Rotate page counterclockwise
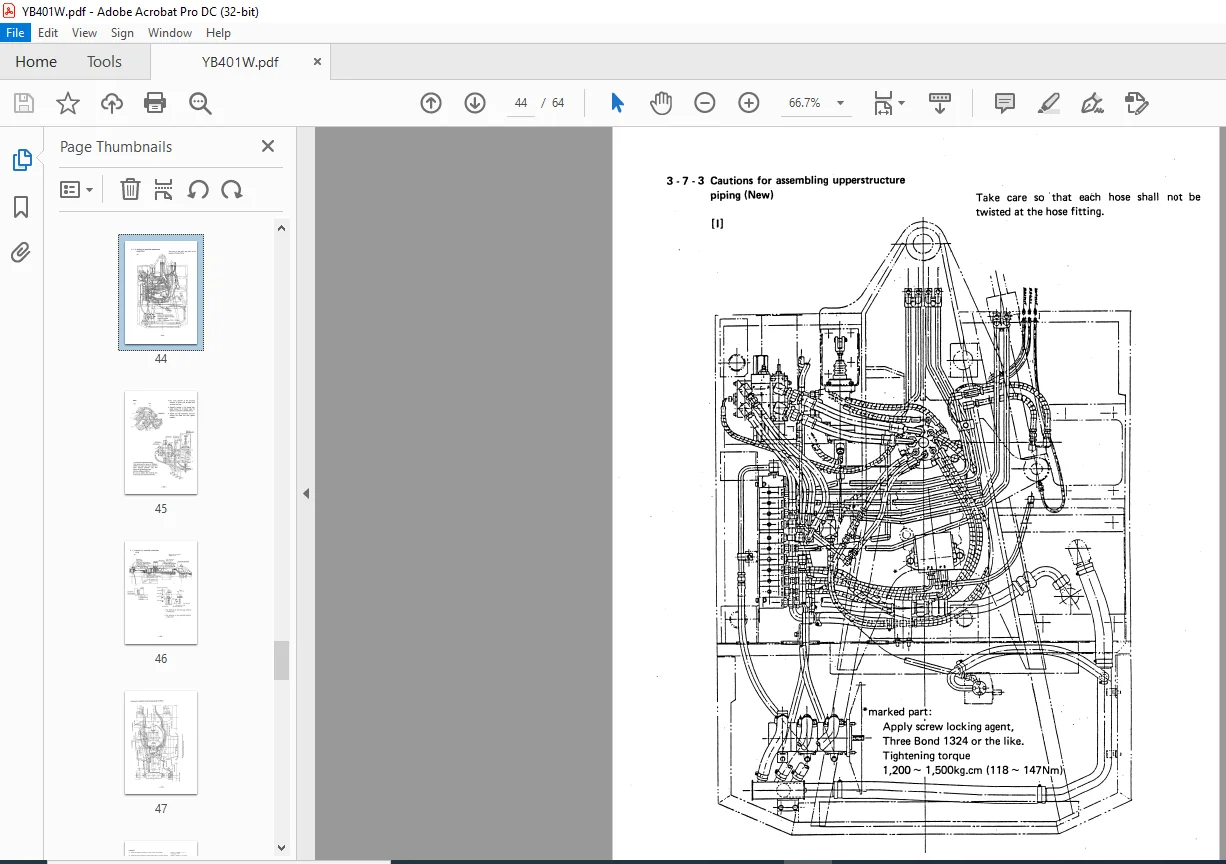Viewport: 1226px width, 864px height. [x=198, y=189]
